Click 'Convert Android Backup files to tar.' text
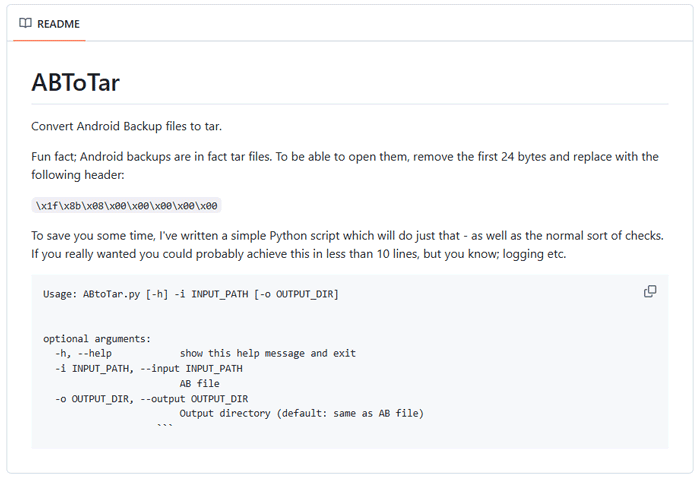The image size is (700, 477). point(126,126)
